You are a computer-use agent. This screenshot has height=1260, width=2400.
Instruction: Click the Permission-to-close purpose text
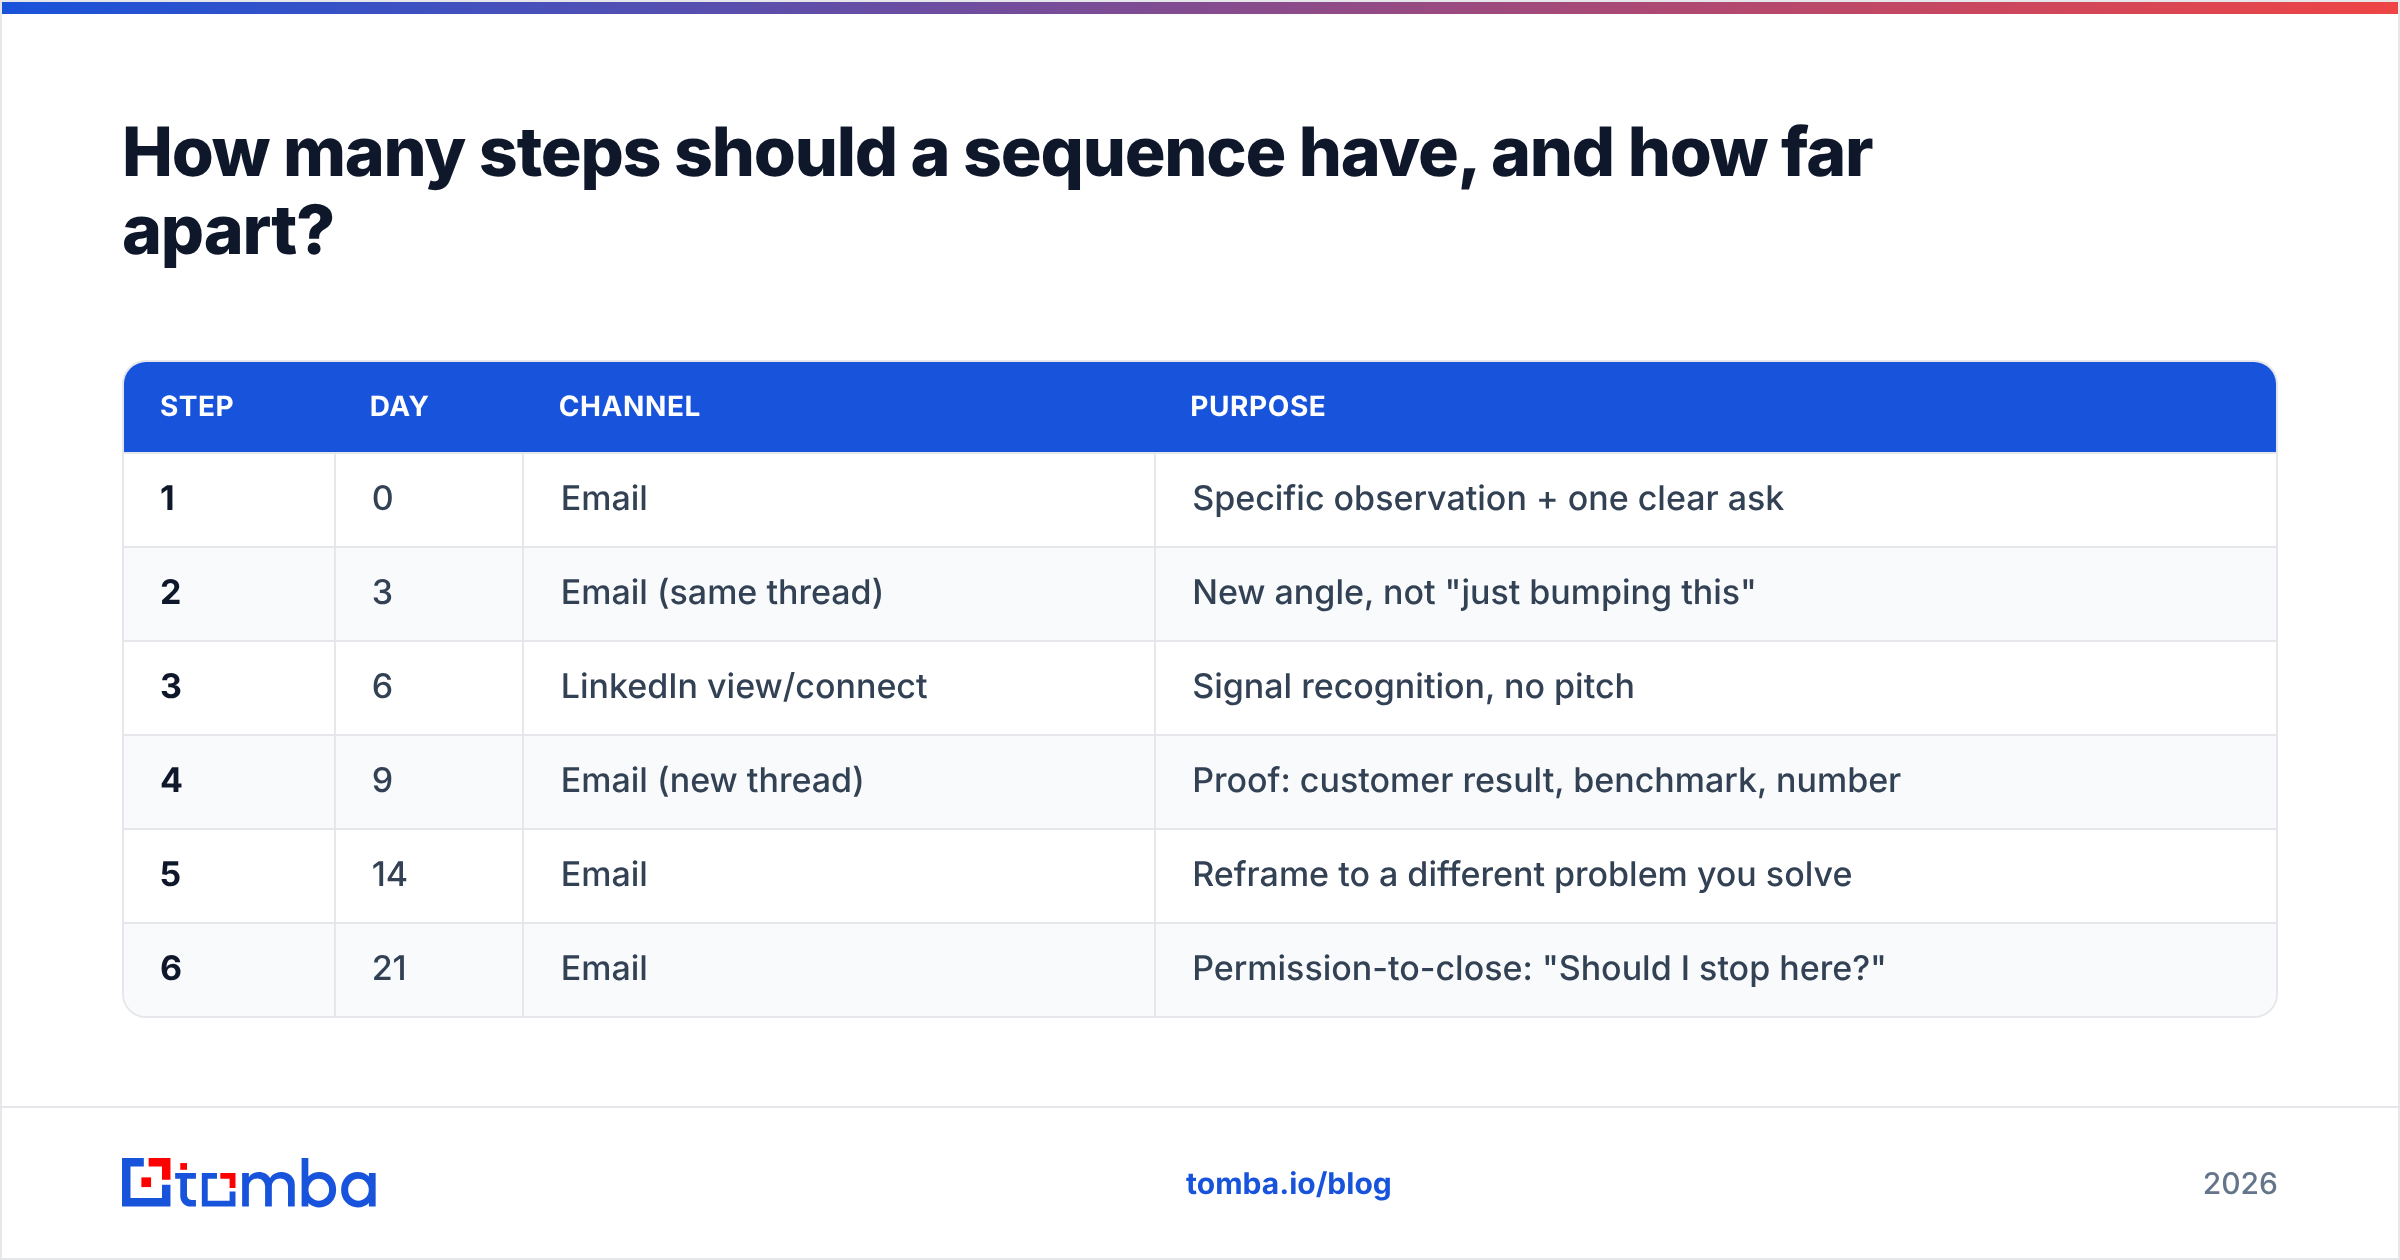[1538, 968]
